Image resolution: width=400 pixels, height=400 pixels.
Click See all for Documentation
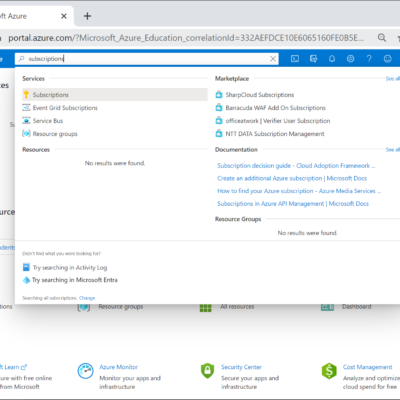(393, 150)
